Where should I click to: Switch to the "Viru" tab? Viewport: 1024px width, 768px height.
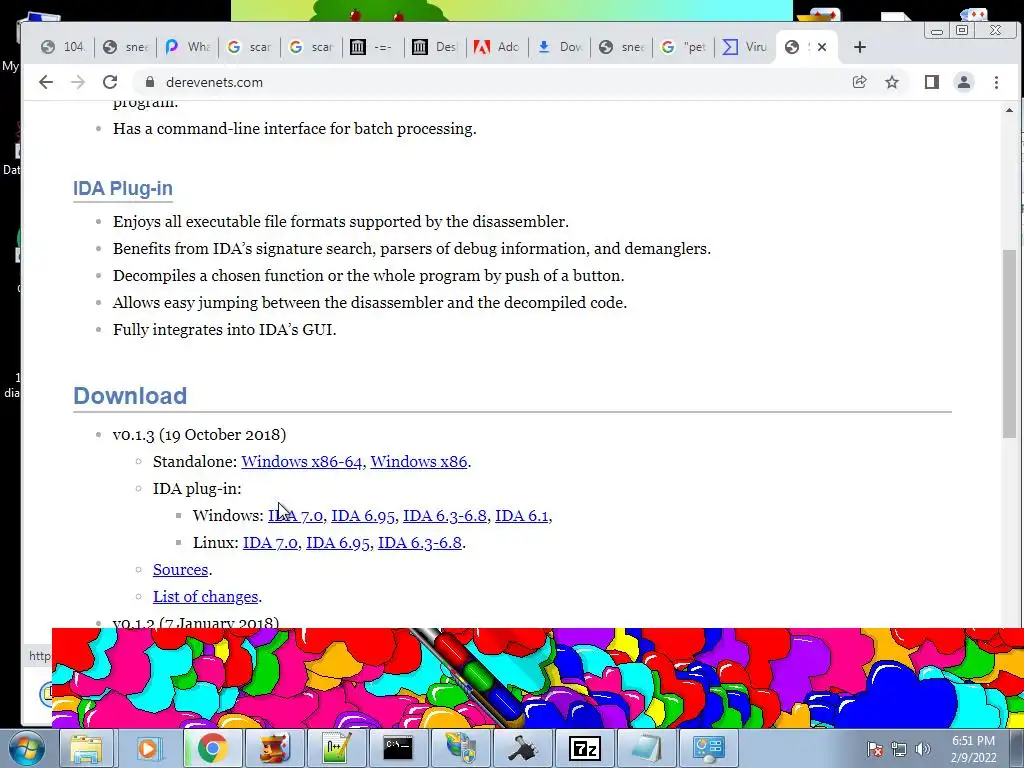tap(746, 47)
